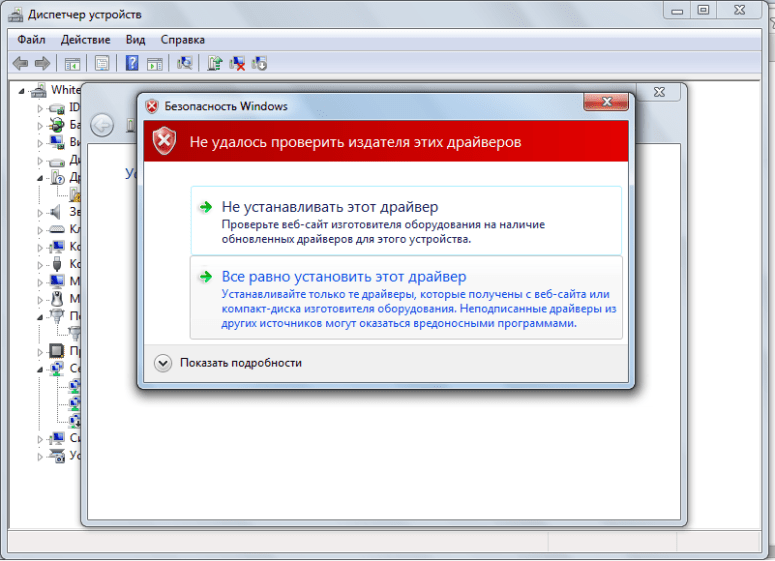The width and height of the screenshot is (775, 561).
Task: Collapse the network adapters node triangle
Action: pyautogui.click(x=40, y=370)
